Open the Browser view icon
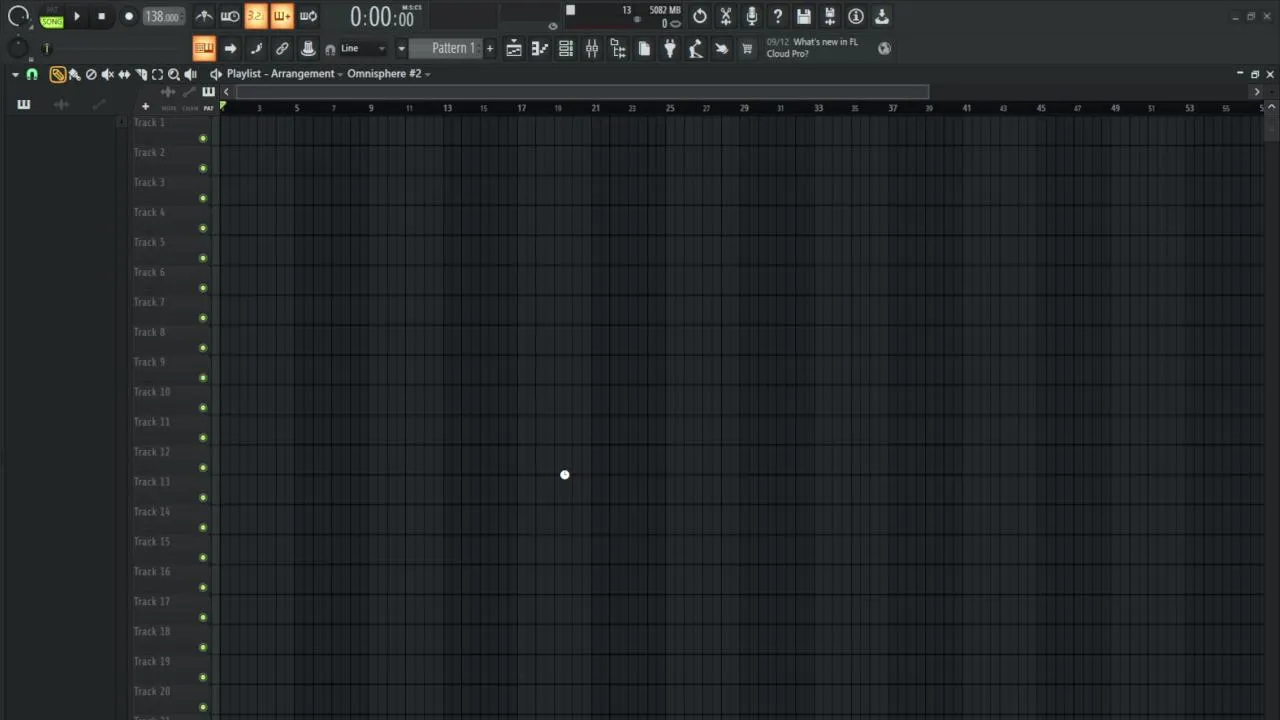The height and width of the screenshot is (720, 1280). coord(618,48)
